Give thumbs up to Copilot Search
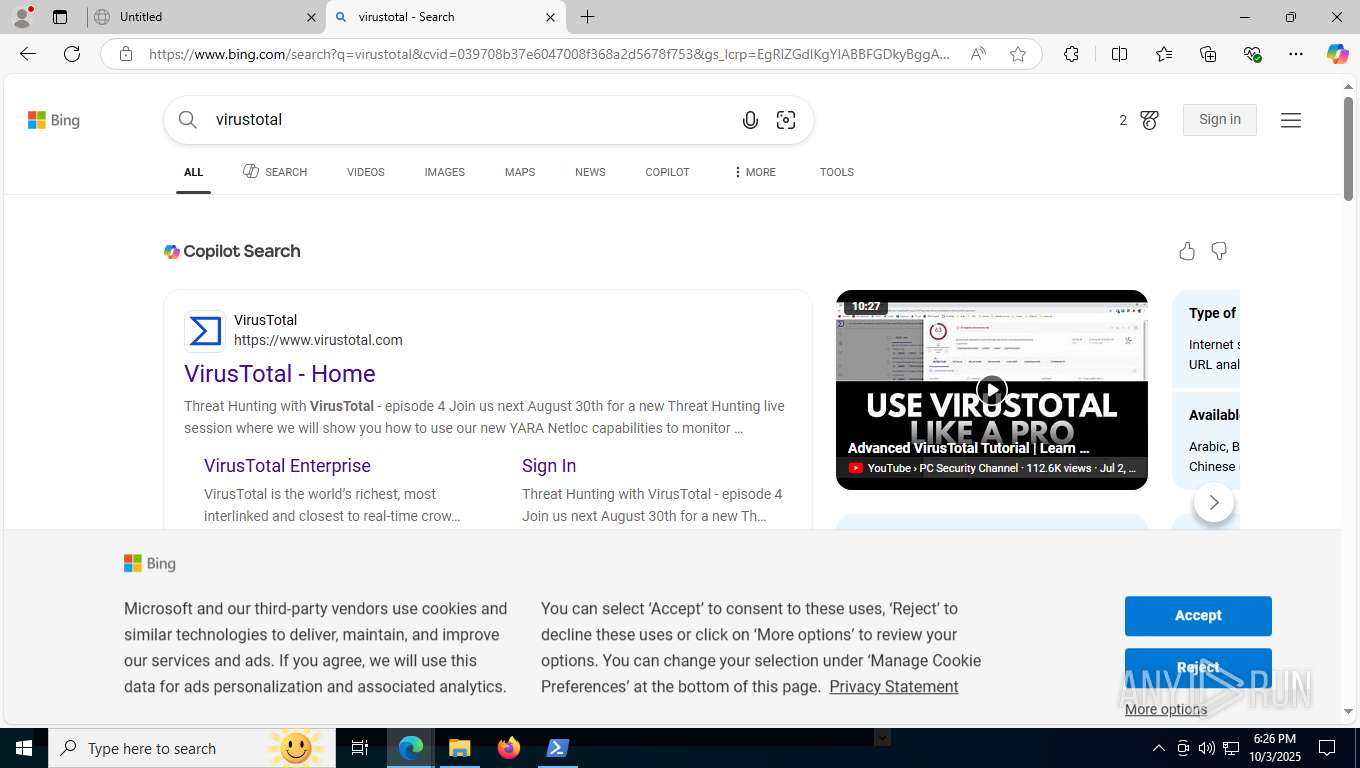Viewport: 1360px width, 768px height. click(1187, 251)
